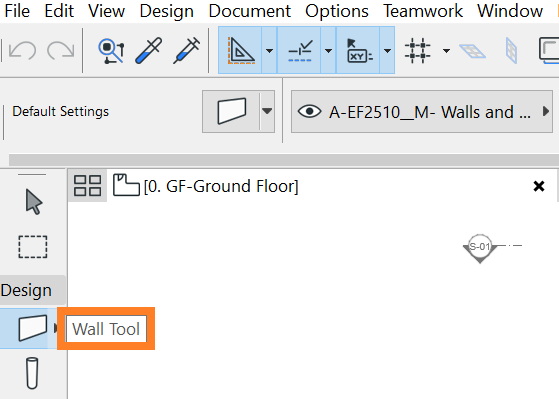This screenshot has height=399, width=559.
Task: Open the Document menu
Action: coord(250,11)
